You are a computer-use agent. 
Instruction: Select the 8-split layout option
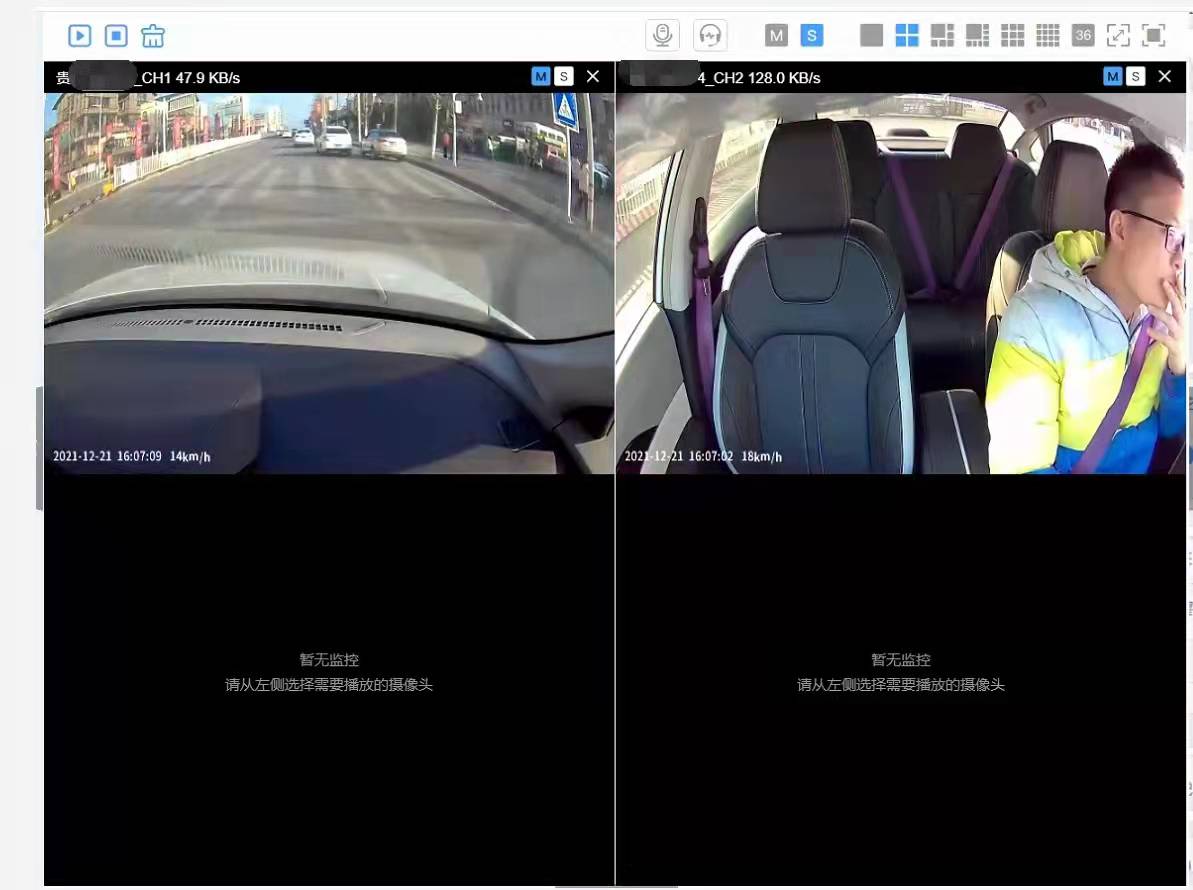978,35
